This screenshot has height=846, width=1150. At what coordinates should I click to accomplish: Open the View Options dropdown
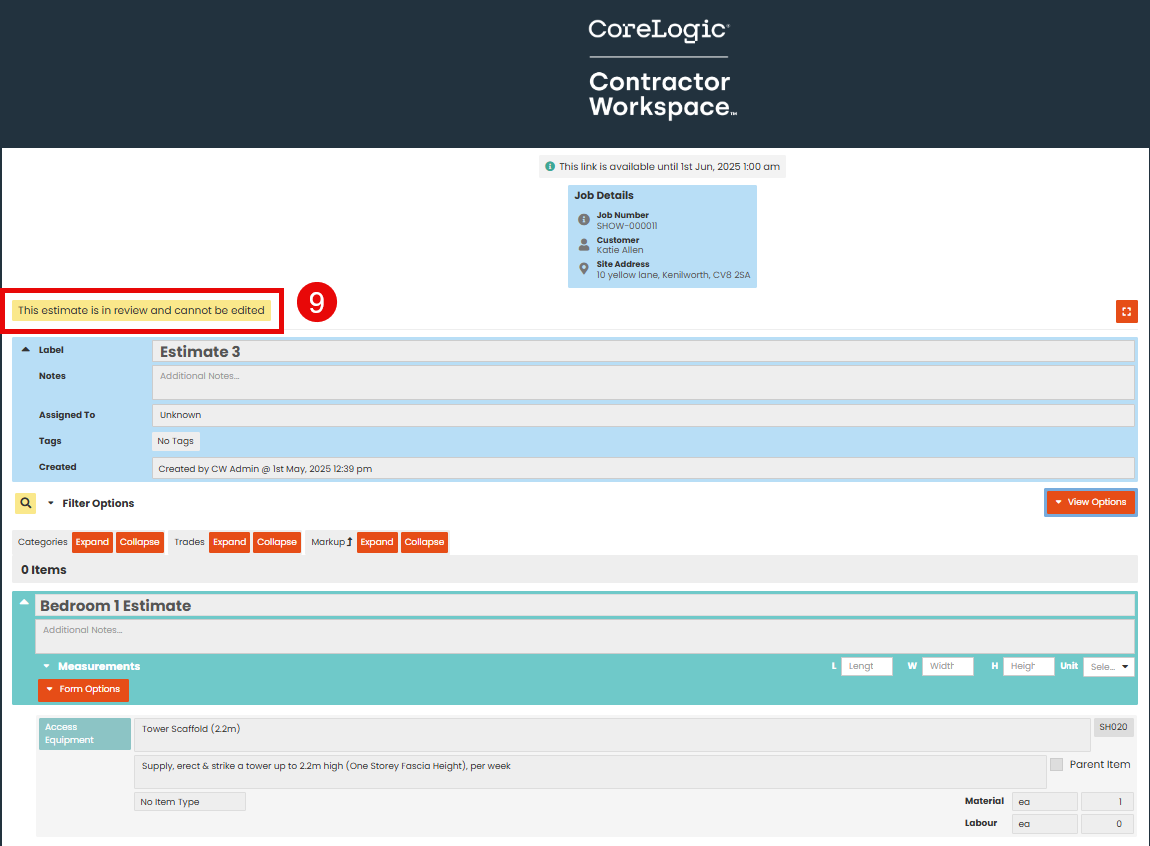[1091, 502]
